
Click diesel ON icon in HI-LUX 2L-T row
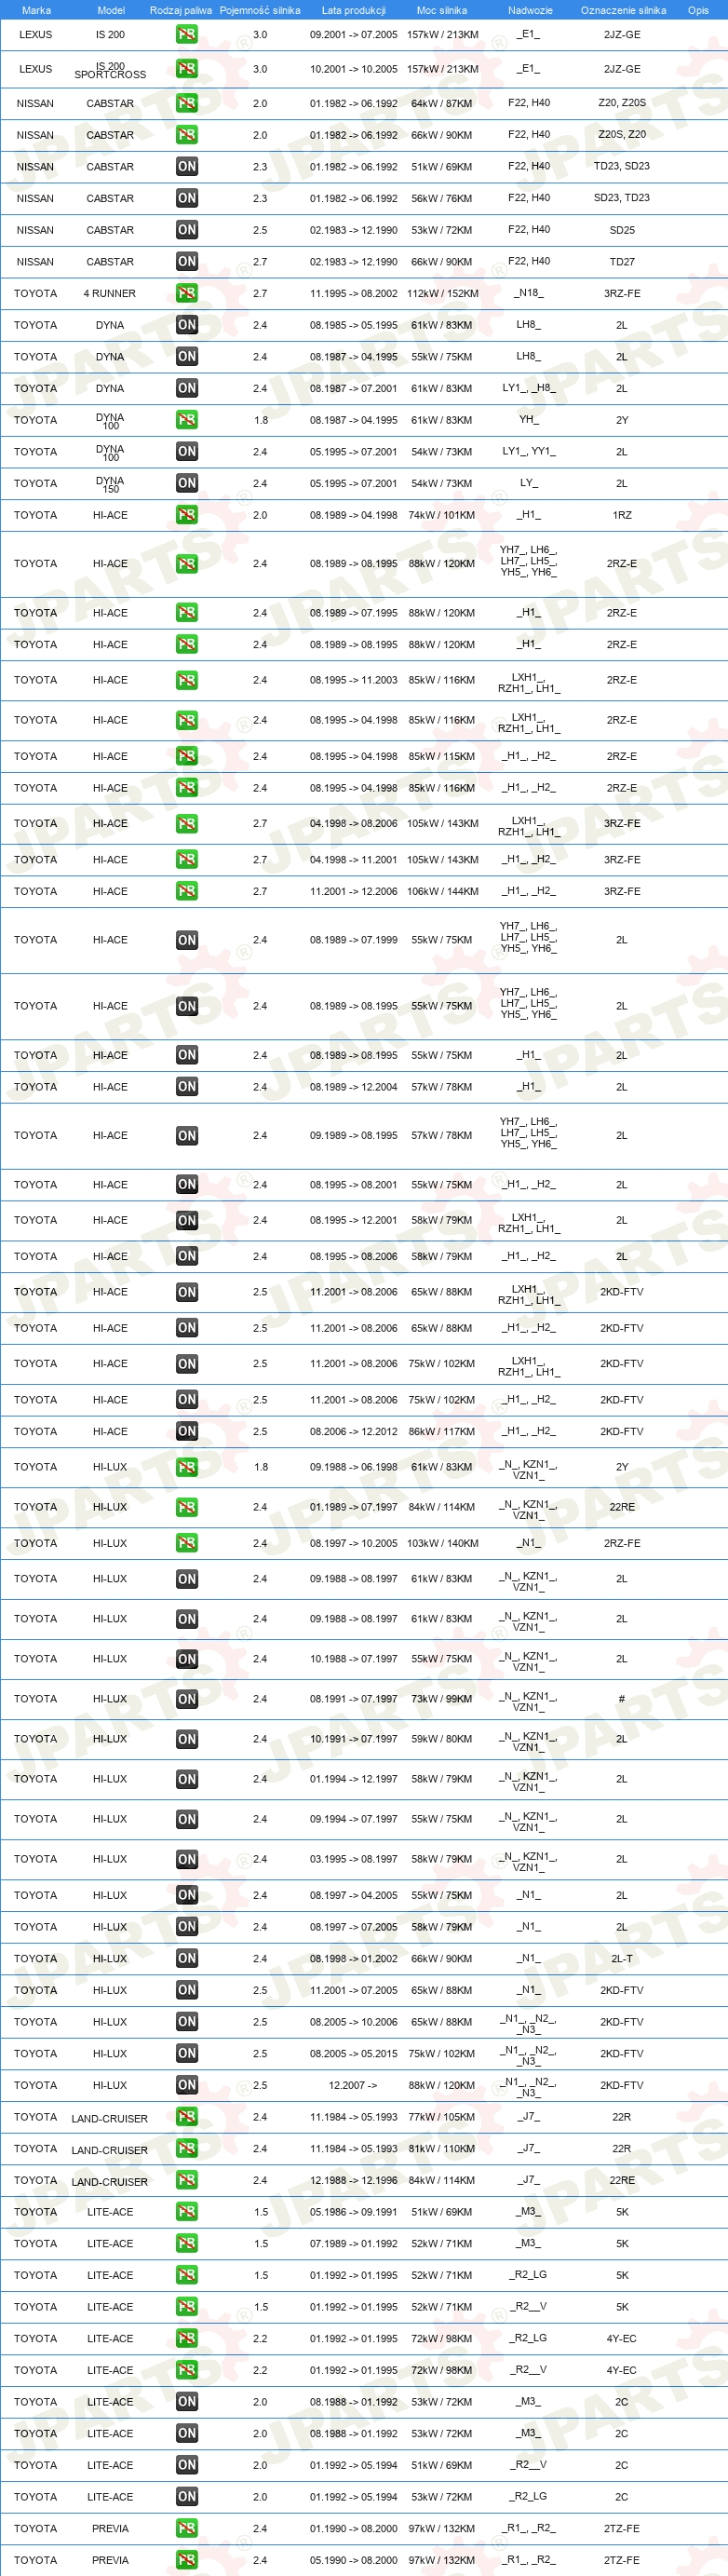tap(187, 1958)
